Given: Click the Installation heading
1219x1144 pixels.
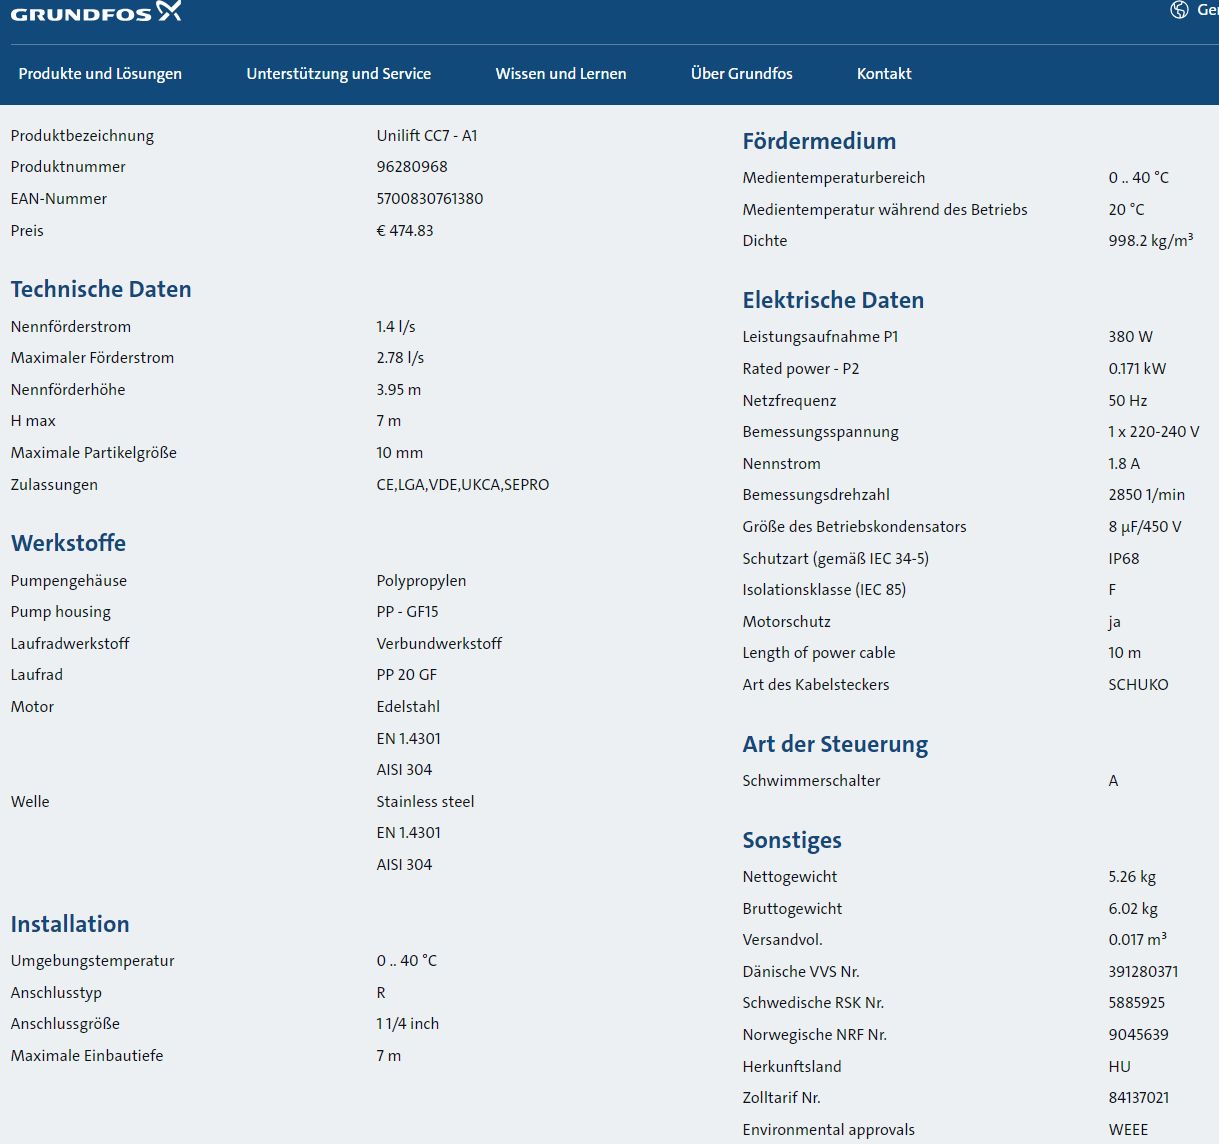Looking at the screenshot, I should (x=70, y=924).
